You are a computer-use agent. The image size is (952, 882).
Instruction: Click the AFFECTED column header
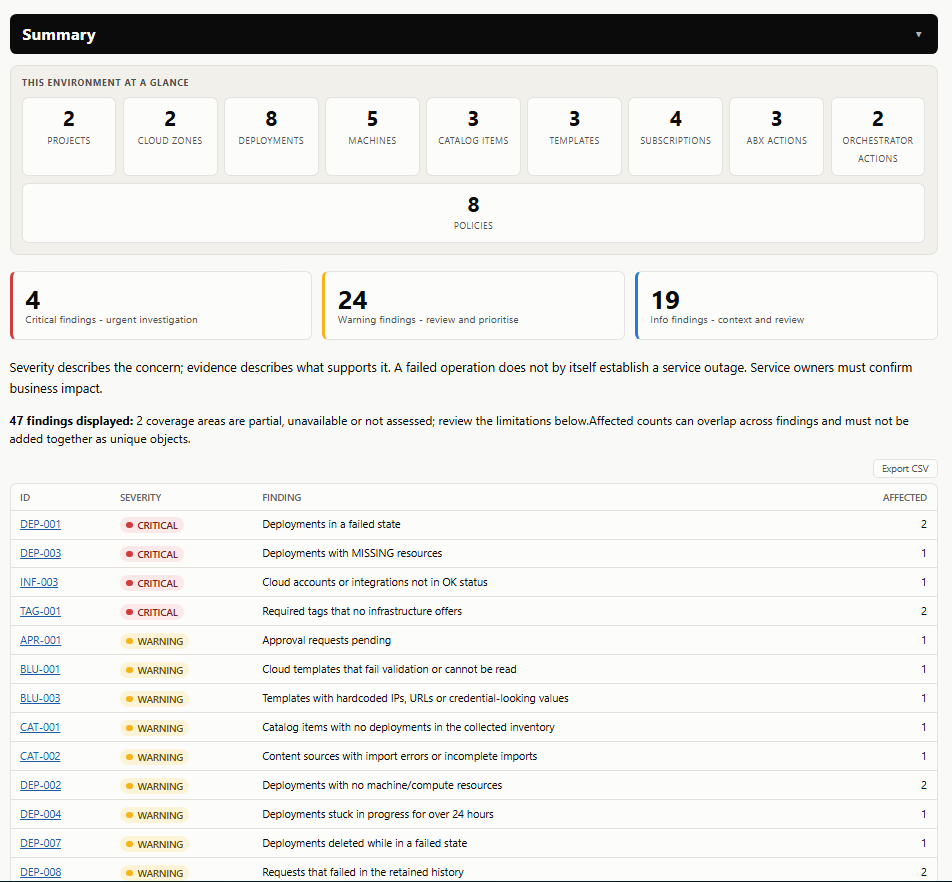pyautogui.click(x=905, y=498)
